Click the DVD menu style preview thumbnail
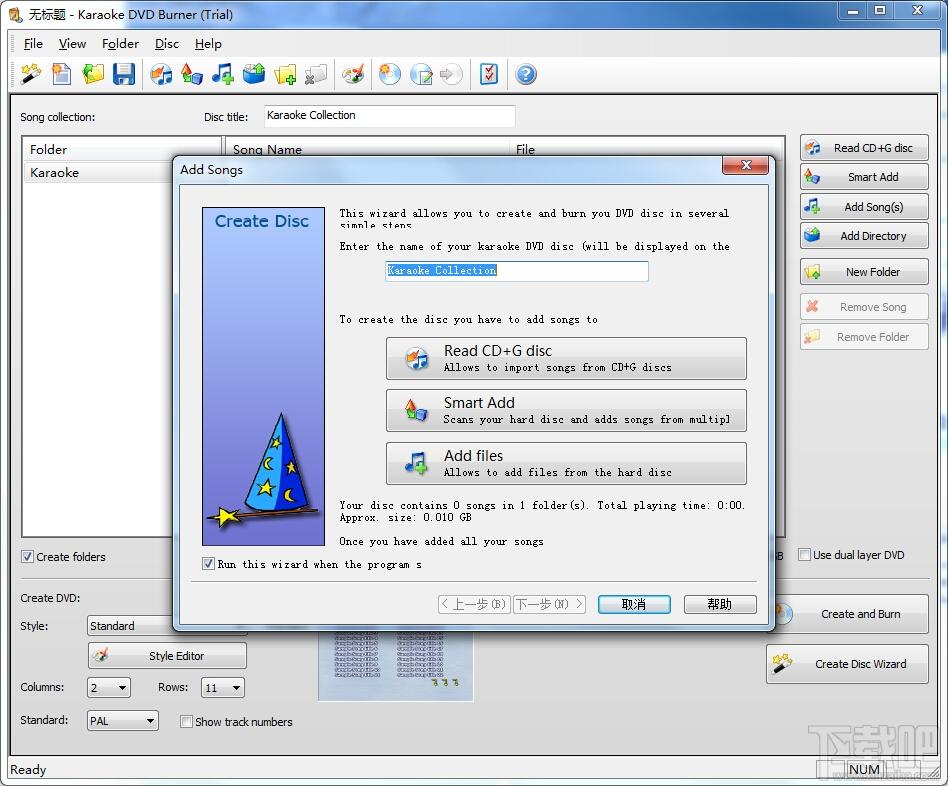Viewport: 948px width, 786px height. click(395, 666)
